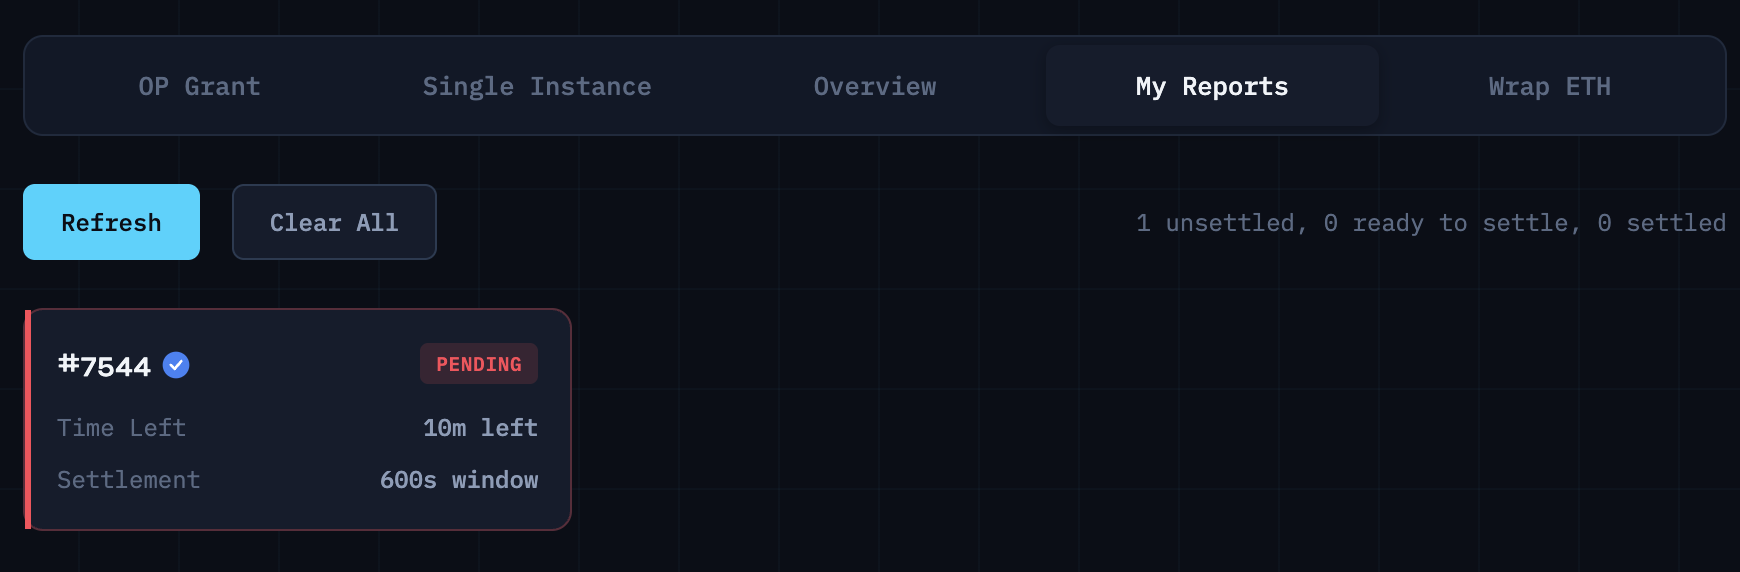Click the red accent bar on report card
The image size is (1740, 572).
click(x=28, y=420)
